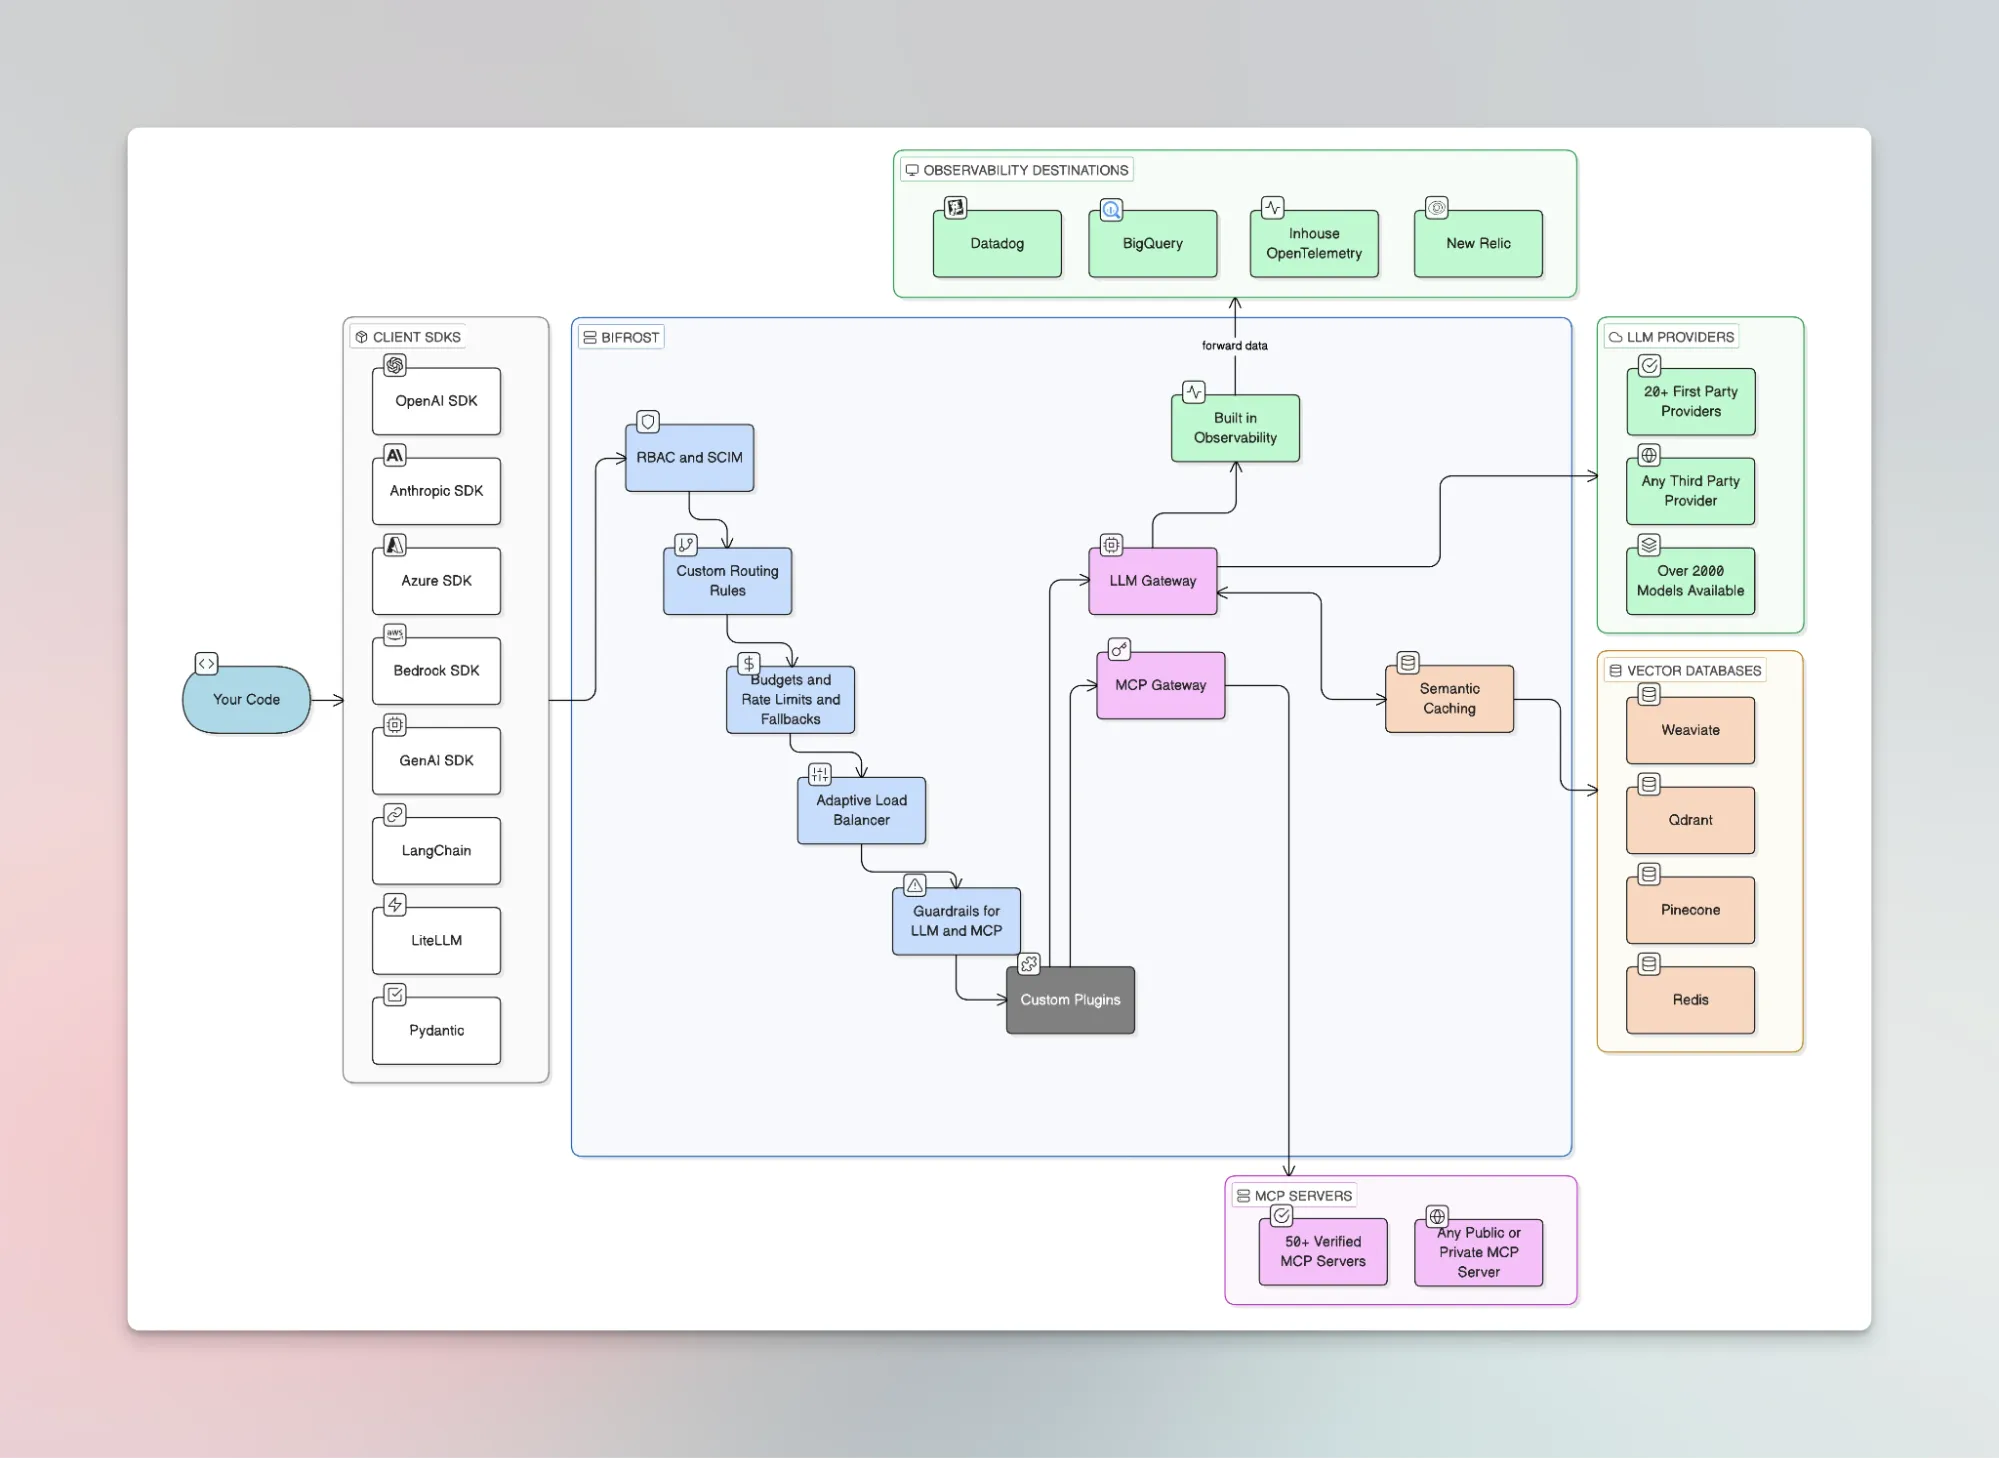Select the LangChain node
The height and width of the screenshot is (1459, 1999).
point(437,851)
